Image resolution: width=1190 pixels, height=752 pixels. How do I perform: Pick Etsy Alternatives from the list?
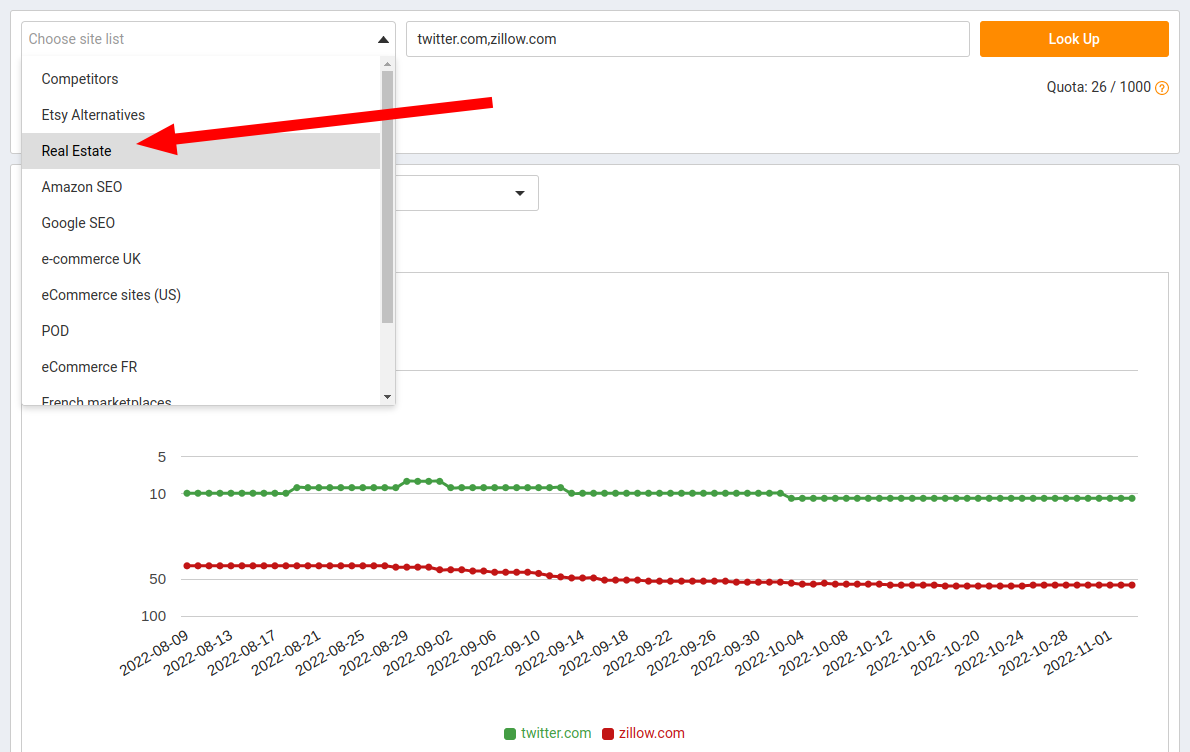[x=93, y=114]
